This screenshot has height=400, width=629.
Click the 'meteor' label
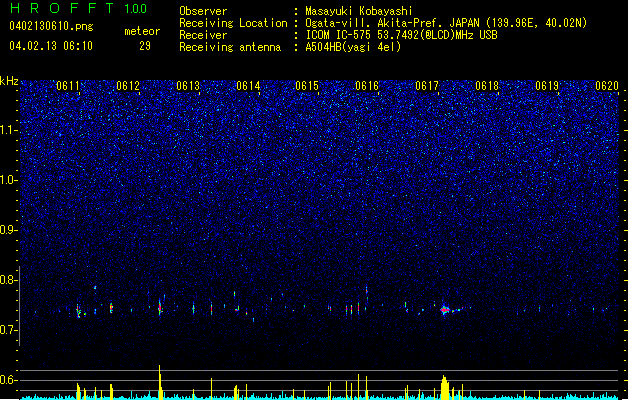click(142, 31)
